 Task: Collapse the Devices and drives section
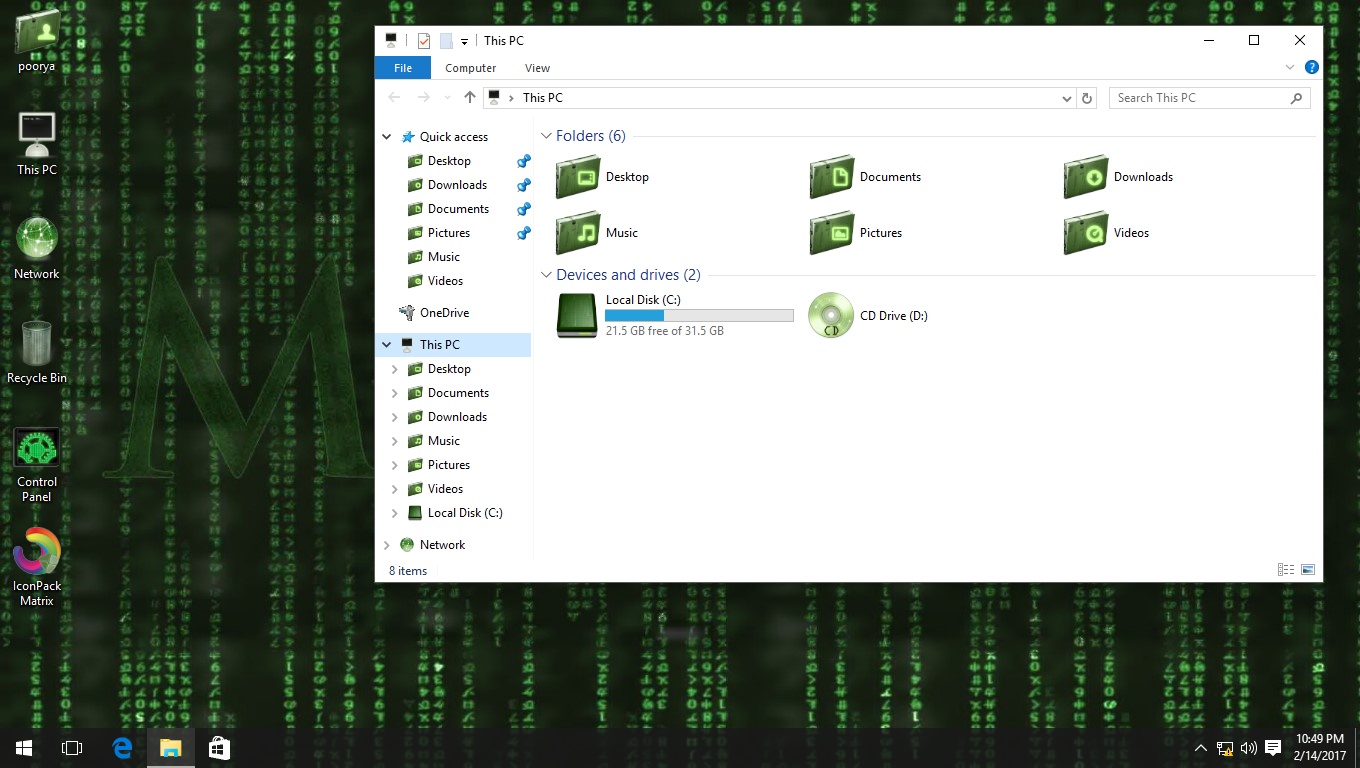pyautogui.click(x=547, y=274)
